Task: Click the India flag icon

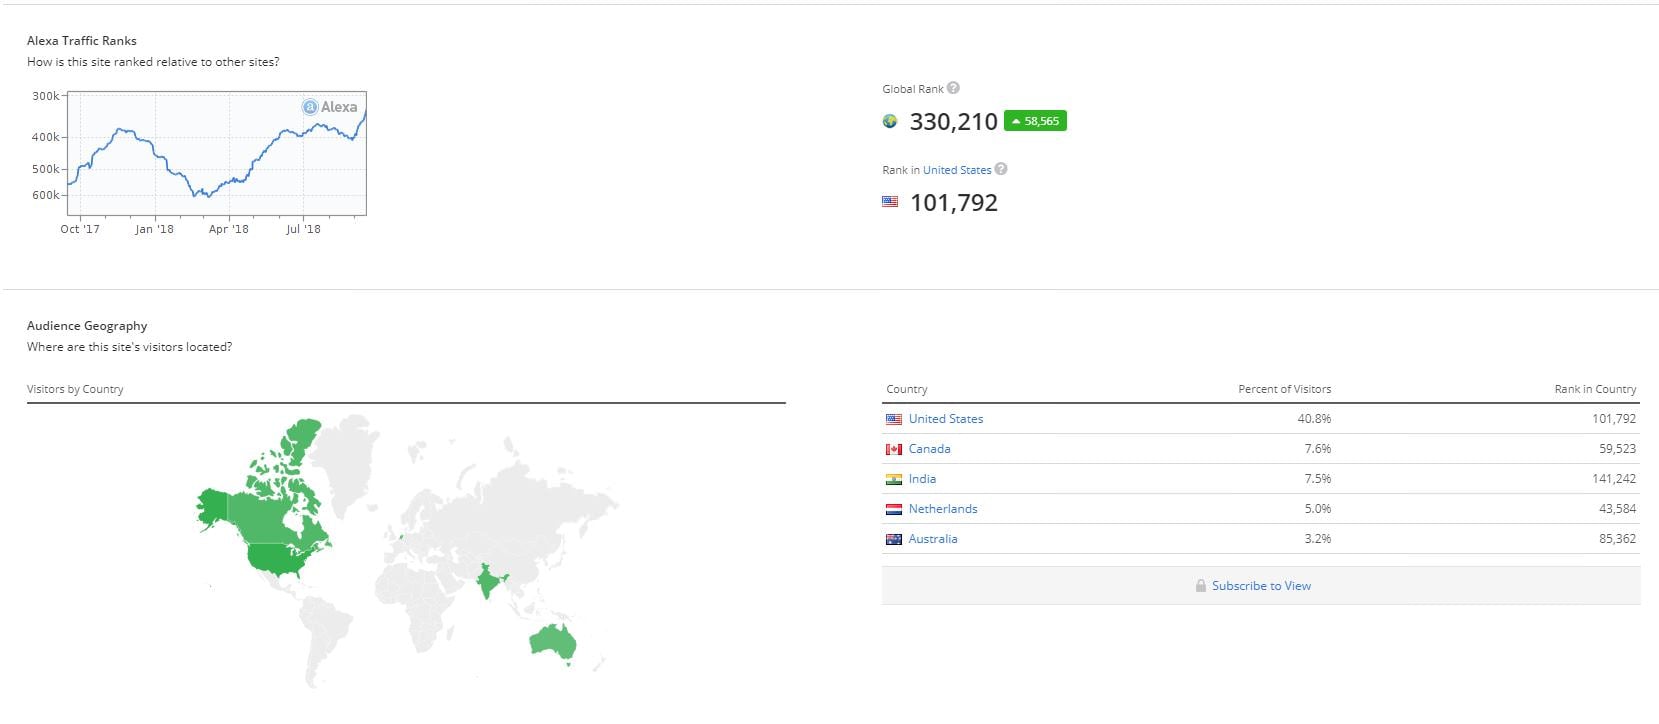Action: [894, 479]
